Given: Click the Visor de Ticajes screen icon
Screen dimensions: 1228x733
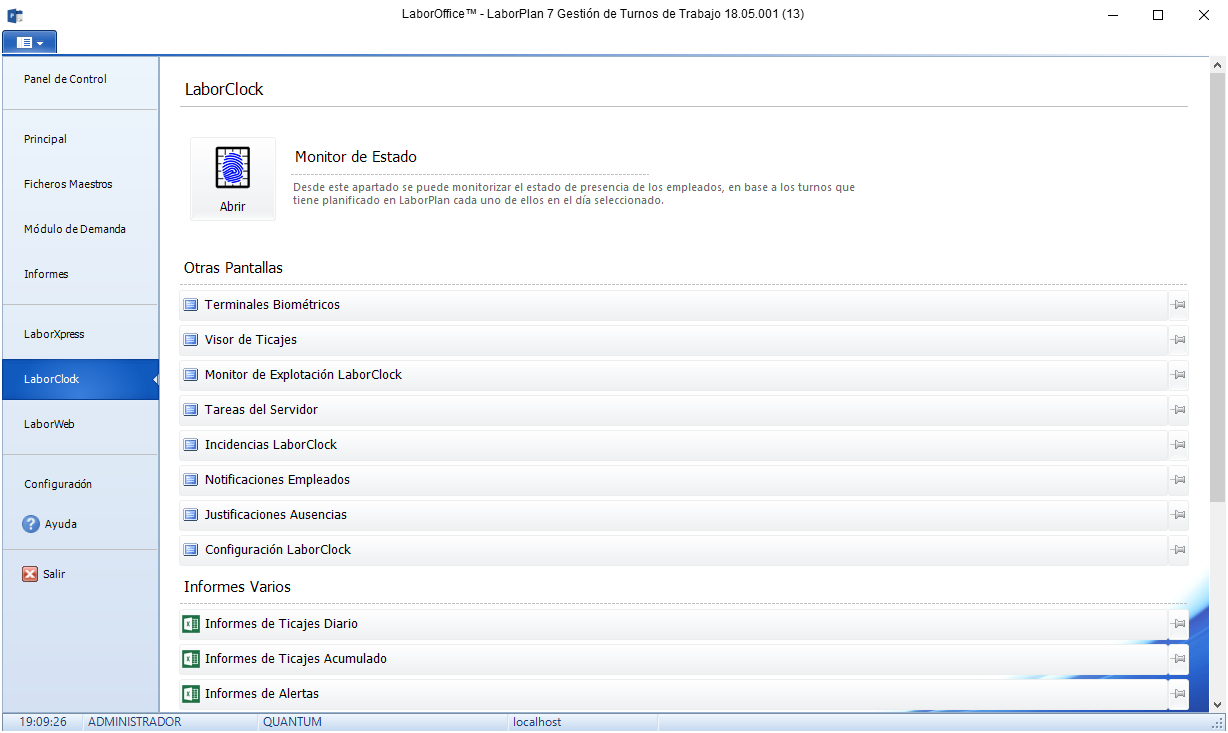Looking at the screenshot, I should coord(191,340).
